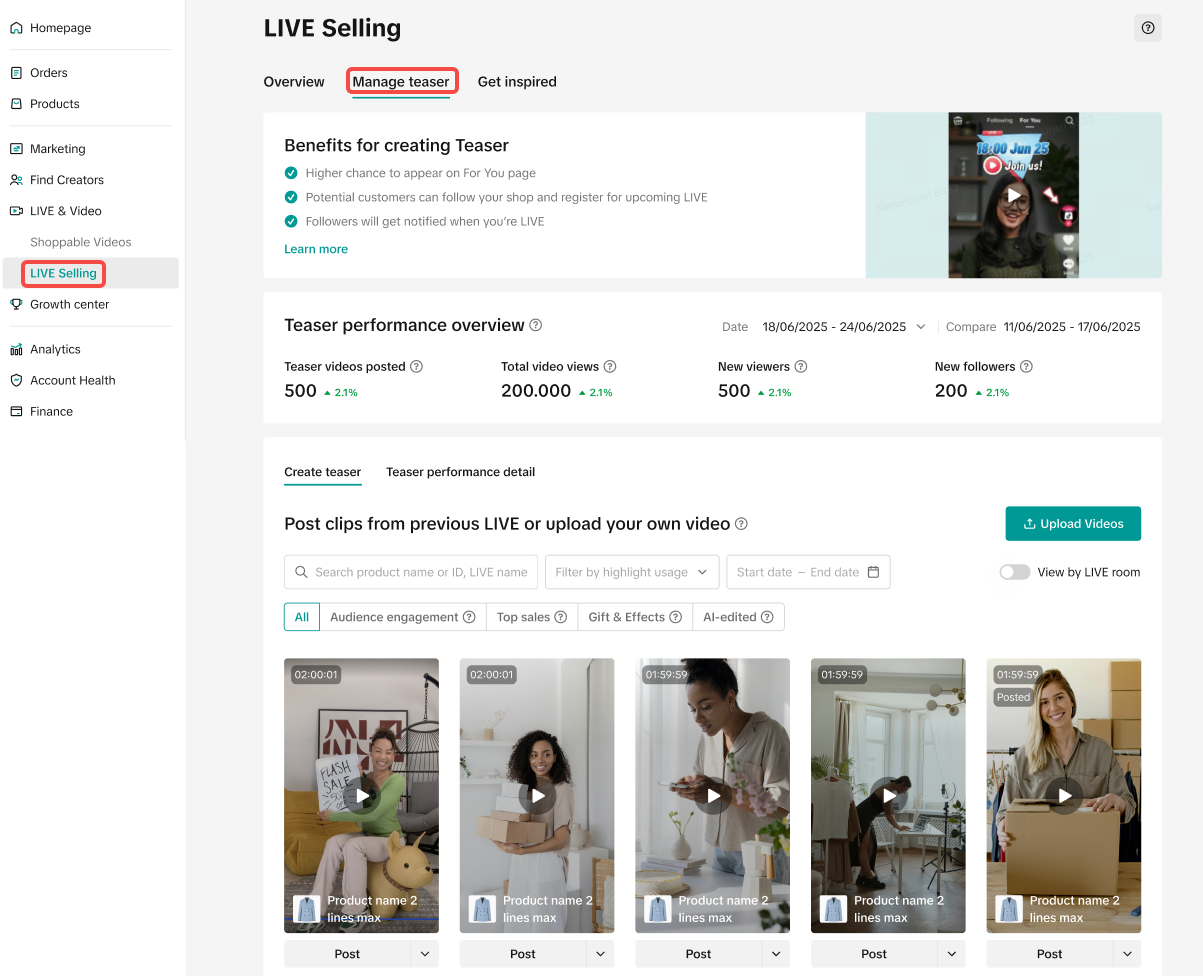Enable View by LIVE room toggle
Viewport: 1203px width, 976px height.
(1014, 572)
